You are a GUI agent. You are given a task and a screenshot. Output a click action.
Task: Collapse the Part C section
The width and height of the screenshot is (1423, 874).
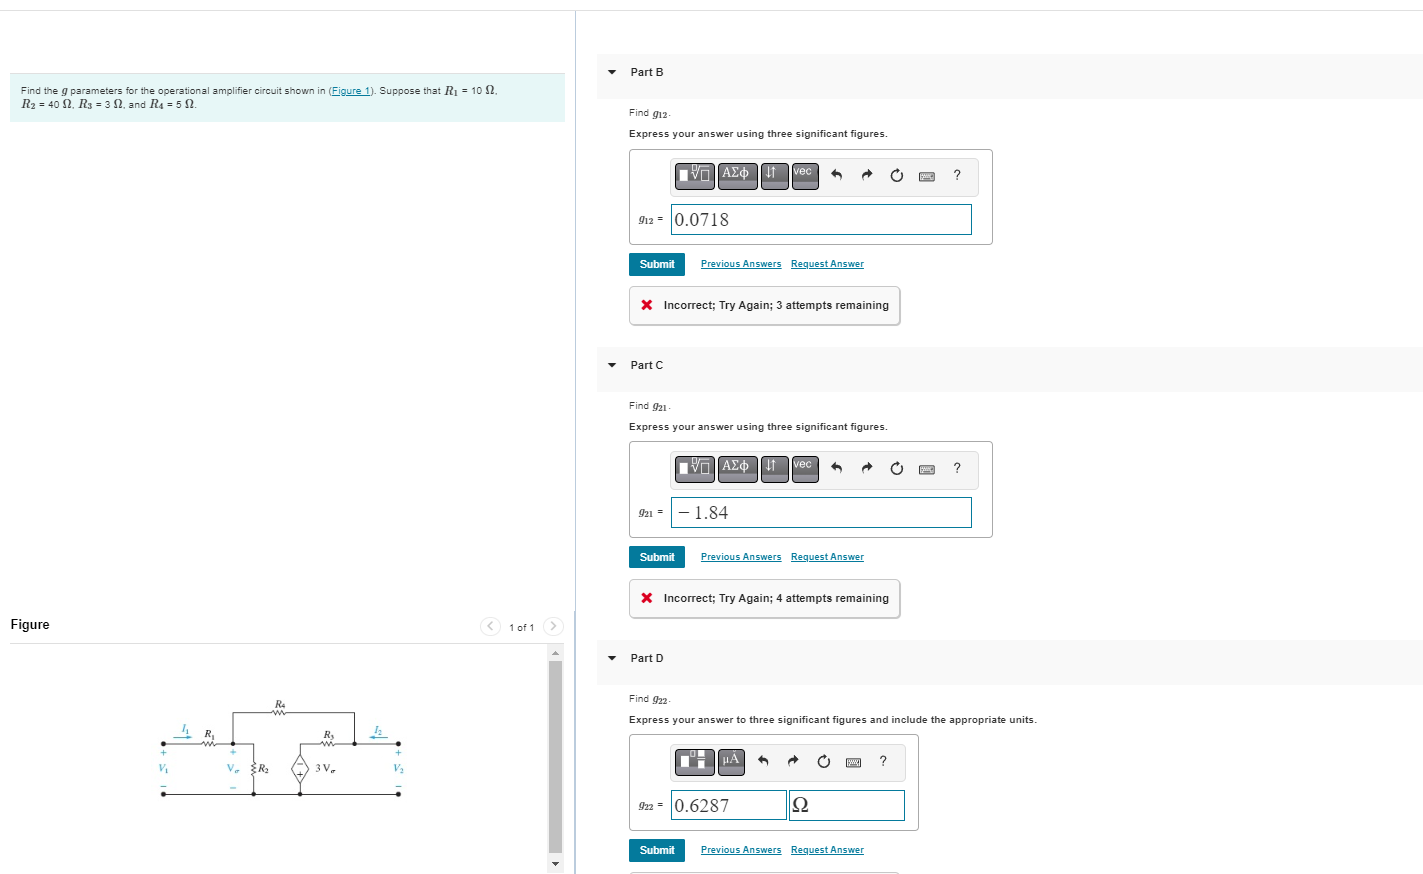click(x=611, y=365)
